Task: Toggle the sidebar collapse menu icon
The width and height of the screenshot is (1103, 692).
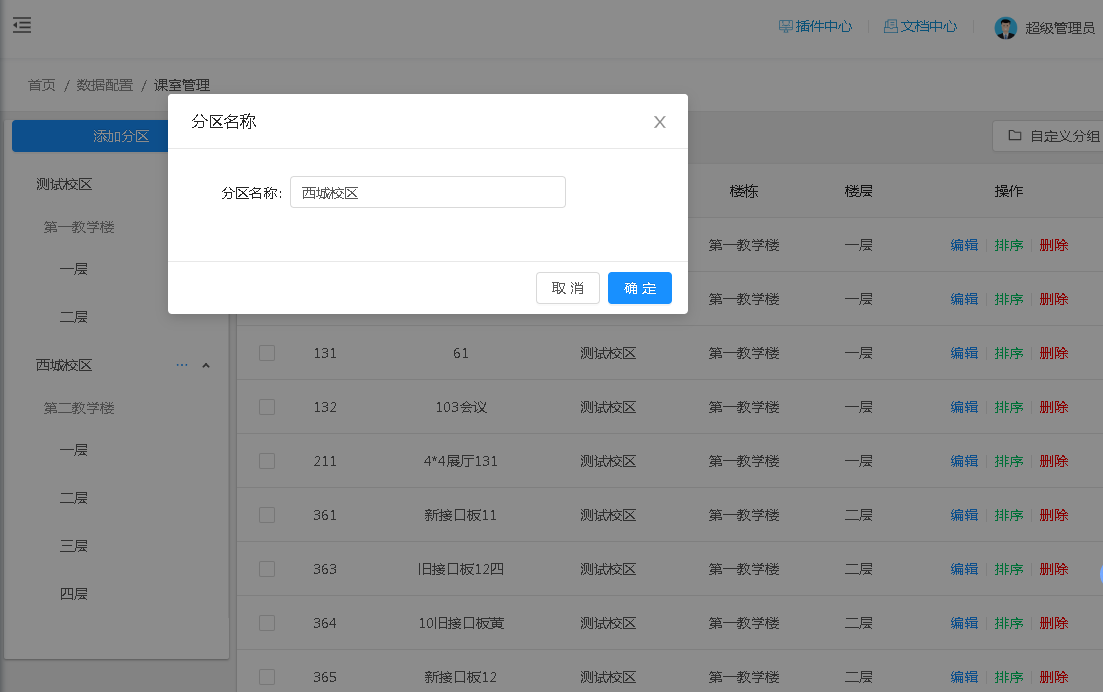Action: coord(22,25)
